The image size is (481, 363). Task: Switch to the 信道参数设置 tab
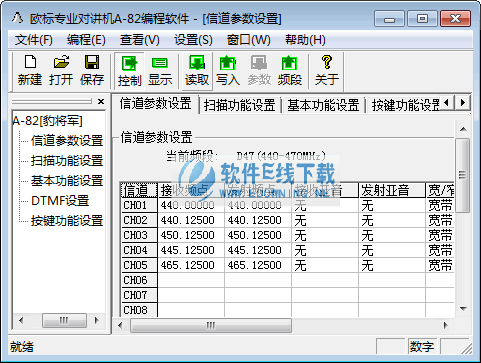point(155,104)
